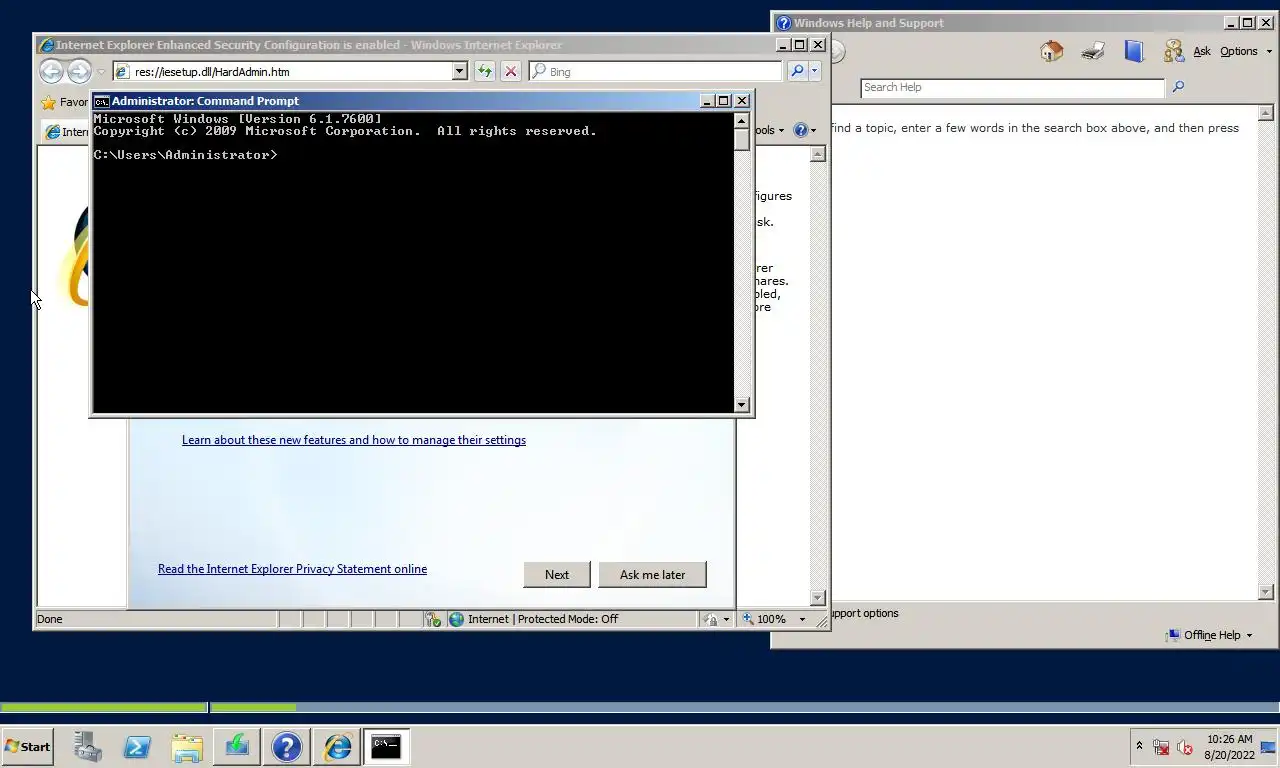Viewport: 1280px width, 768px height.
Task: Click the Print icon in Help and Support
Action: (x=1093, y=51)
